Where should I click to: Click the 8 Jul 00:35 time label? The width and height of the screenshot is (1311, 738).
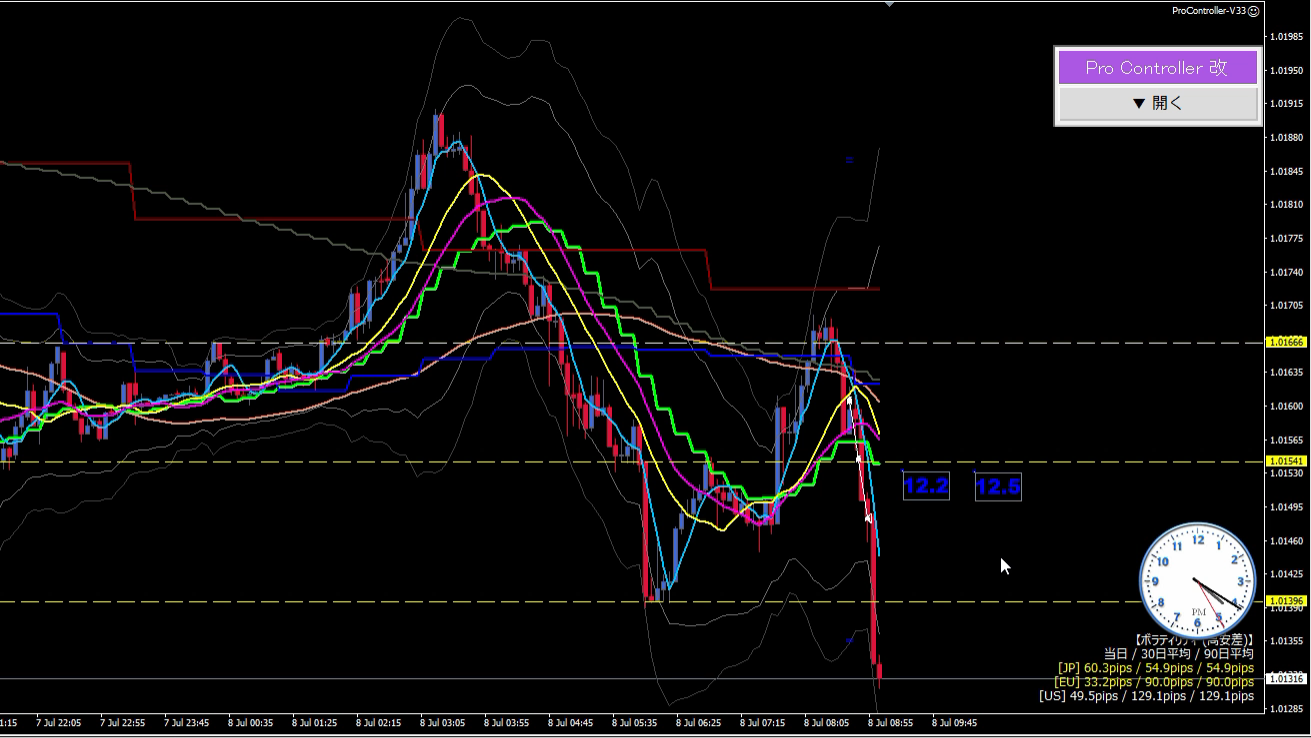point(251,722)
